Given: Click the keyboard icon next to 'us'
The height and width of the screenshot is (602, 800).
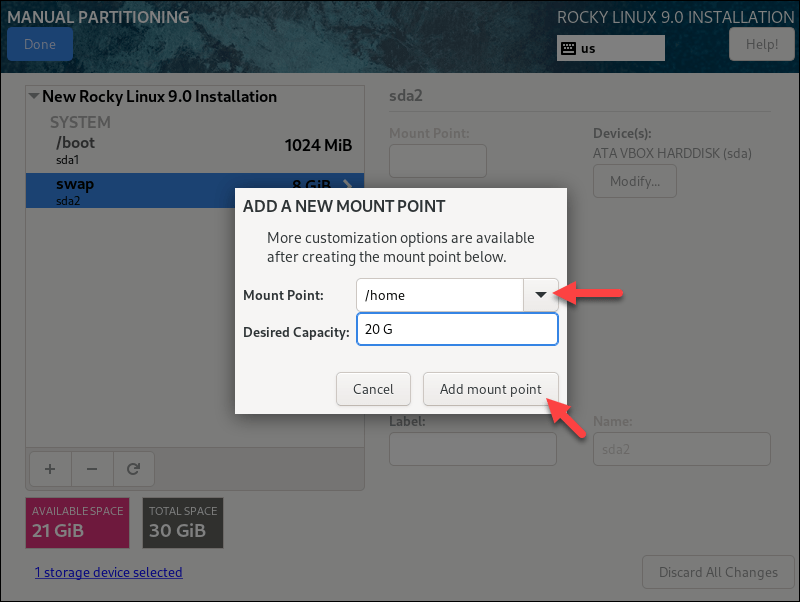Looking at the screenshot, I should (x=570, y=47).
